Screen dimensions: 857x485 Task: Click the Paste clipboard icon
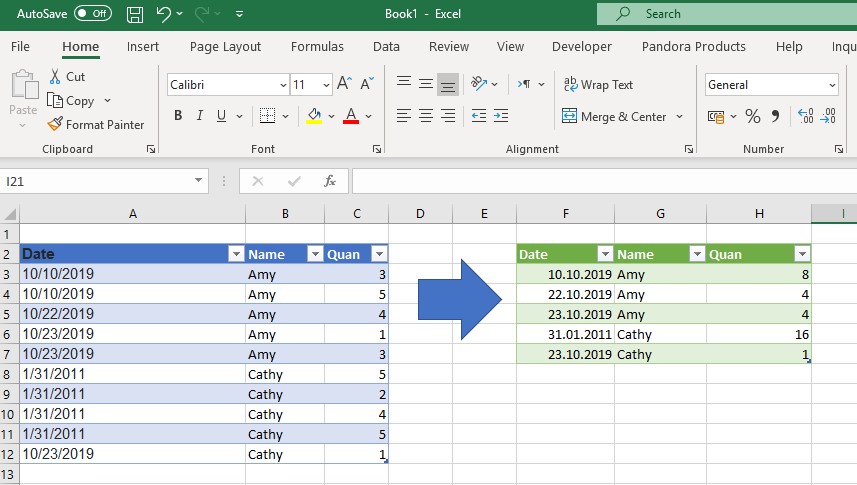click(x=24, y=84)
